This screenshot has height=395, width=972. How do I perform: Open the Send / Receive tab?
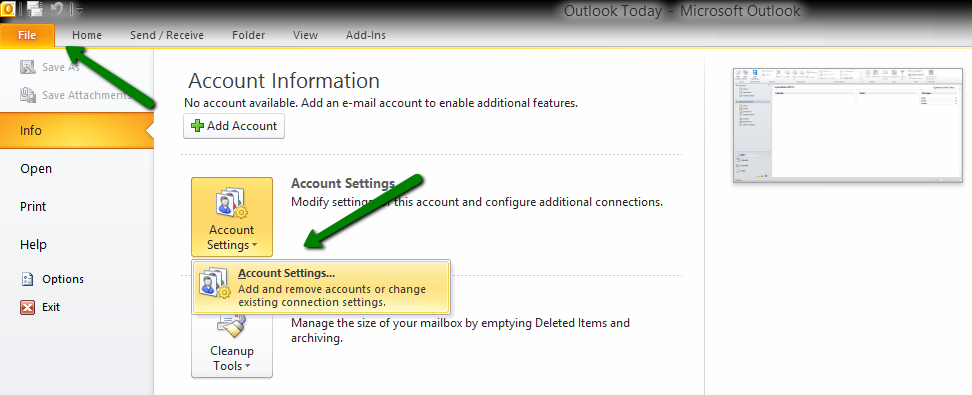tap(167, 35)
